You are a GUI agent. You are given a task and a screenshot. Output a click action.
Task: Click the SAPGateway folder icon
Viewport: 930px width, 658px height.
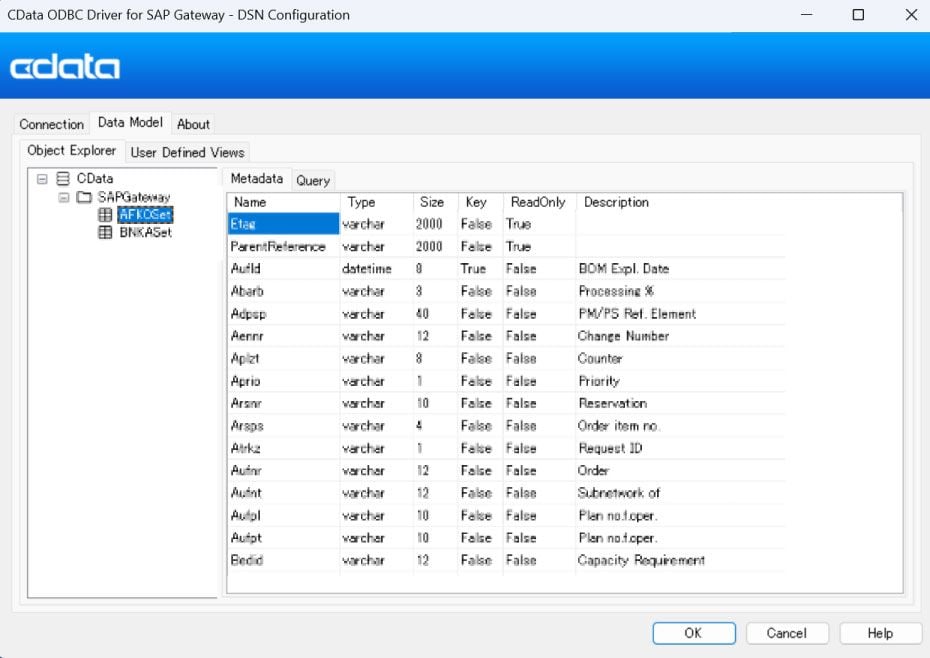point(84,197)
